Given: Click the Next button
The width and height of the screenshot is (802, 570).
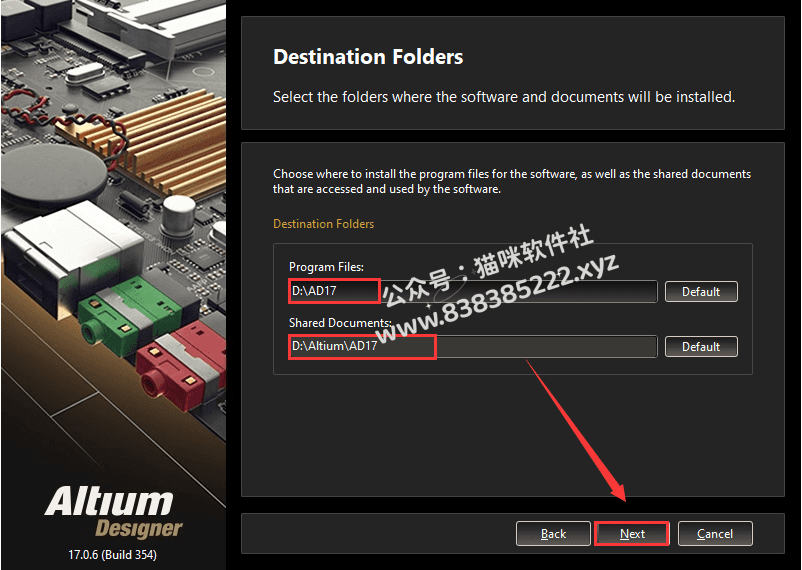Looking at the screenshot, I should (x=632, y=534).
